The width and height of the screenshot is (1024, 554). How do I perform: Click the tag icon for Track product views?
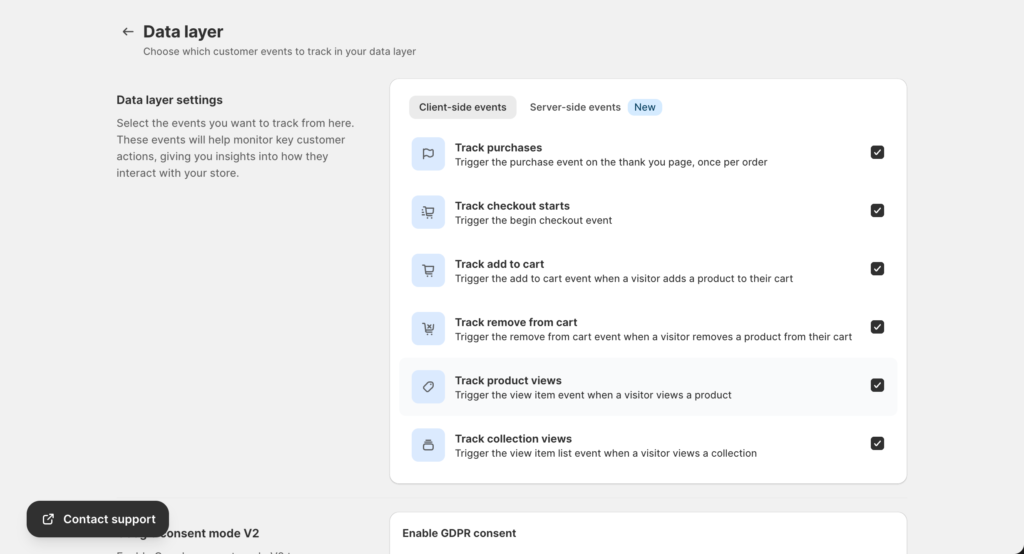428,386
